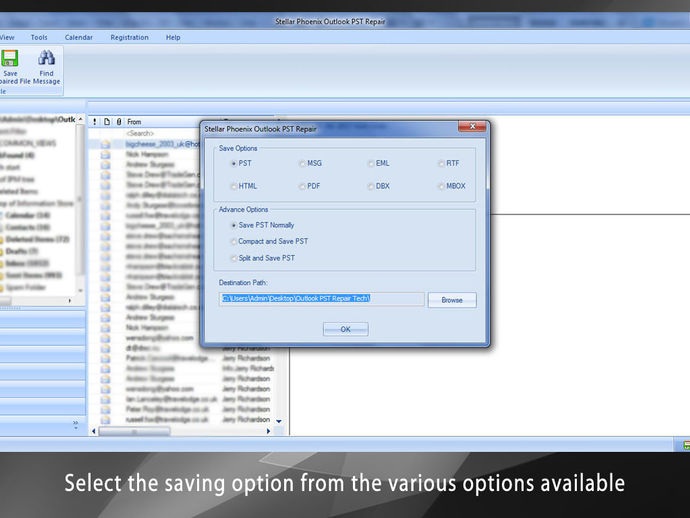Select the Contacts folder in tree
The width and height of the screenshot is (690, 518).
point(28,227)
